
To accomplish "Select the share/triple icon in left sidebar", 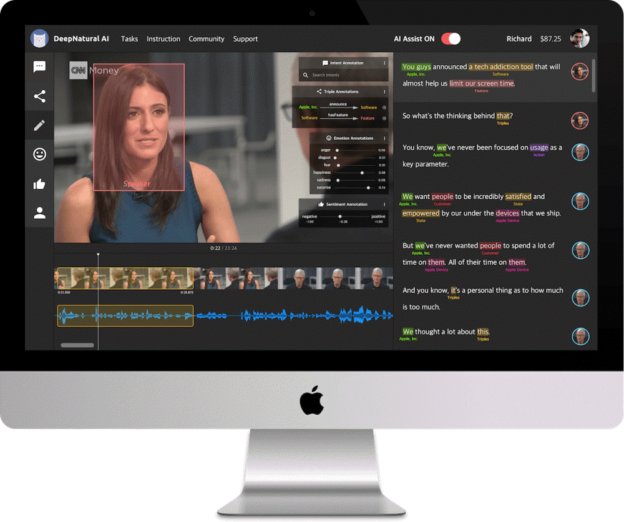I will coord(40,96).
